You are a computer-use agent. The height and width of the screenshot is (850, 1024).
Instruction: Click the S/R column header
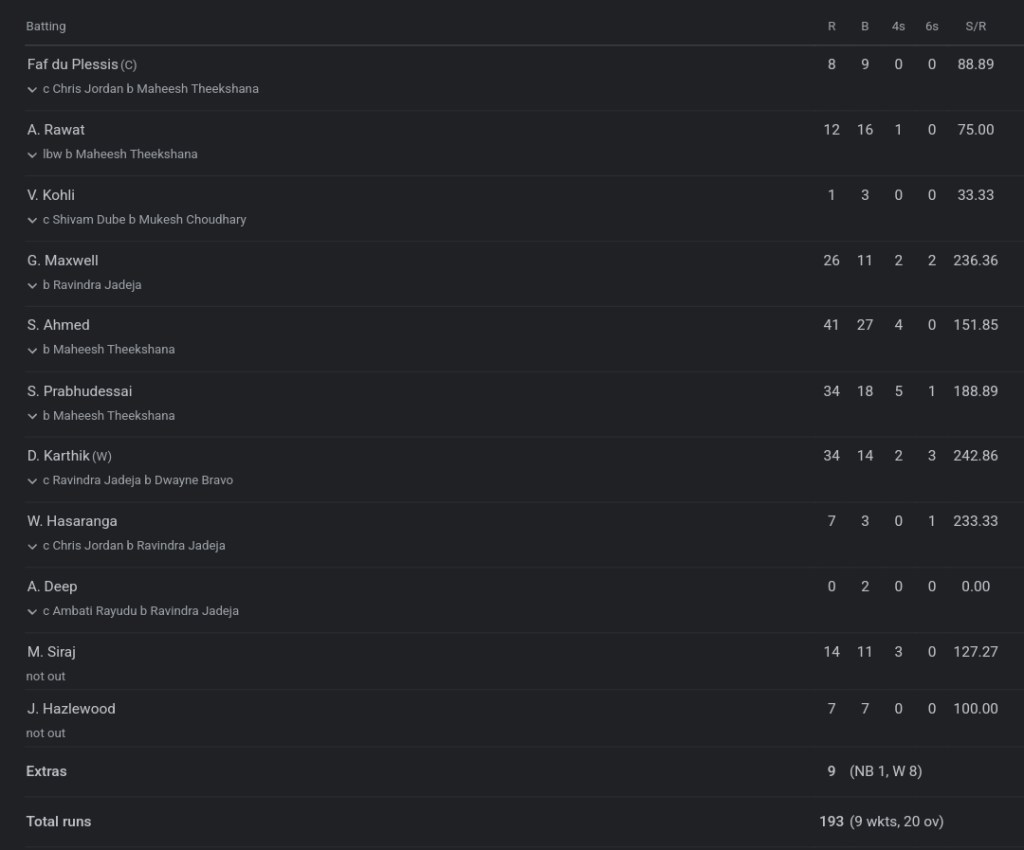(x=975, y=26)
